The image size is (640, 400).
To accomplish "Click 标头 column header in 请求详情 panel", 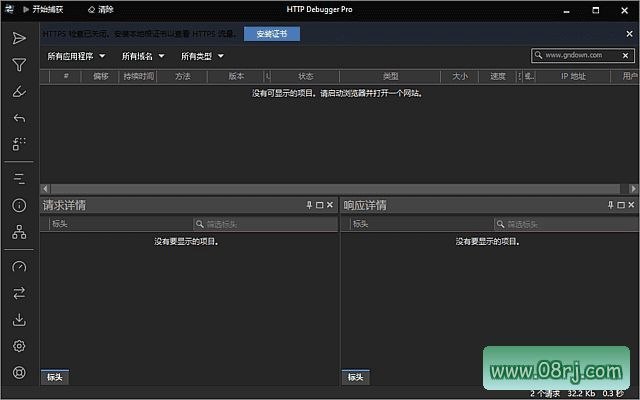I will (121, 224).
